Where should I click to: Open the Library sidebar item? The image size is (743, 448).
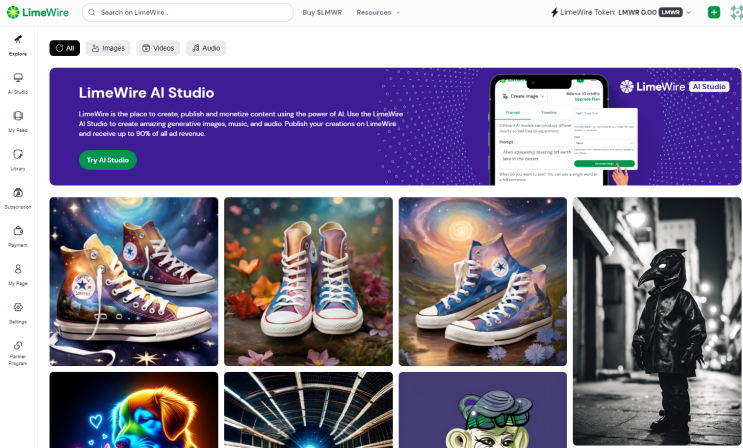pyautogui.click(x=18, y=160)
